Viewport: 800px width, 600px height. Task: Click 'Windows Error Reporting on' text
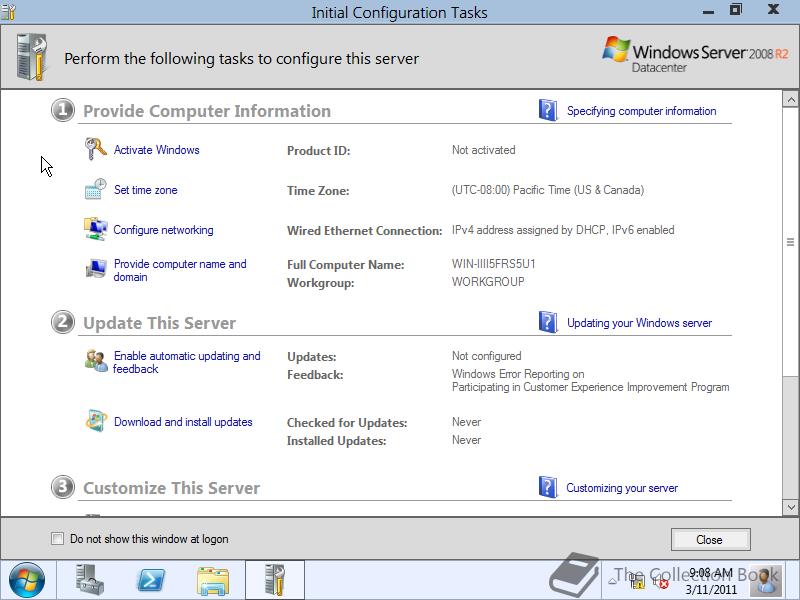[x=518, y=373]
